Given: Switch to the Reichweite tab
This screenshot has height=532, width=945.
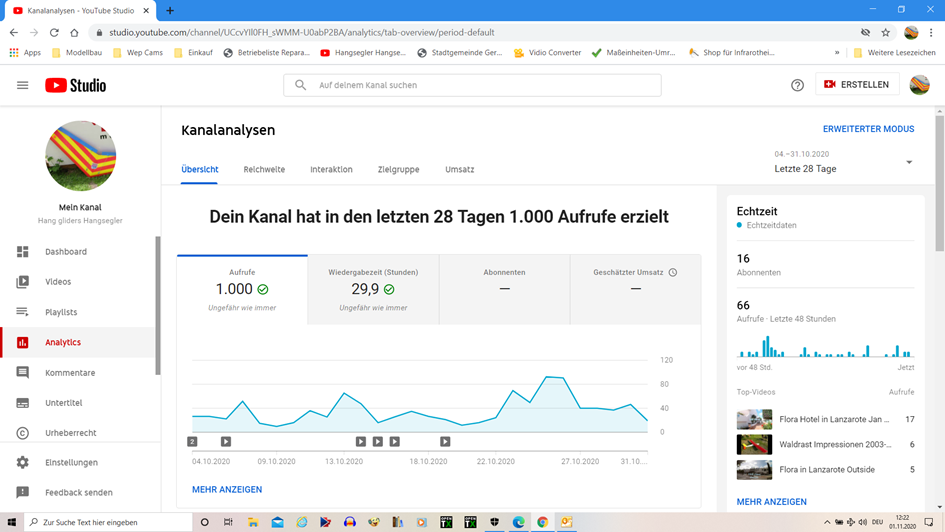Looking at the screenshot, I should [x=264, y=170].
